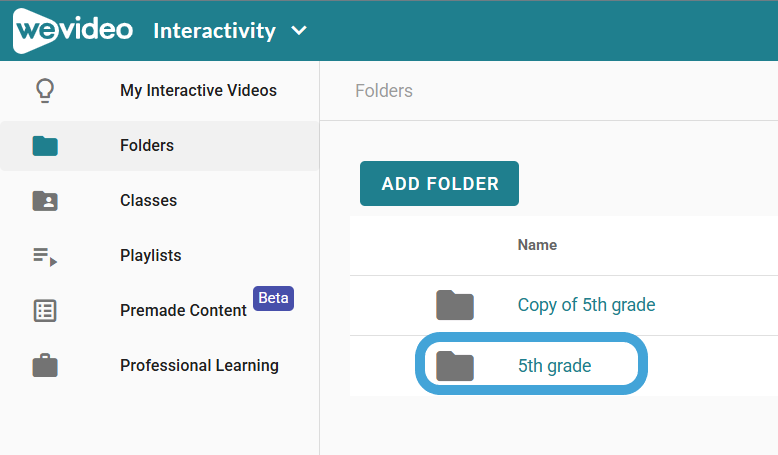Click the ADD FOLDER button
The image size is (778, 455).
click(x=440, y=184)
